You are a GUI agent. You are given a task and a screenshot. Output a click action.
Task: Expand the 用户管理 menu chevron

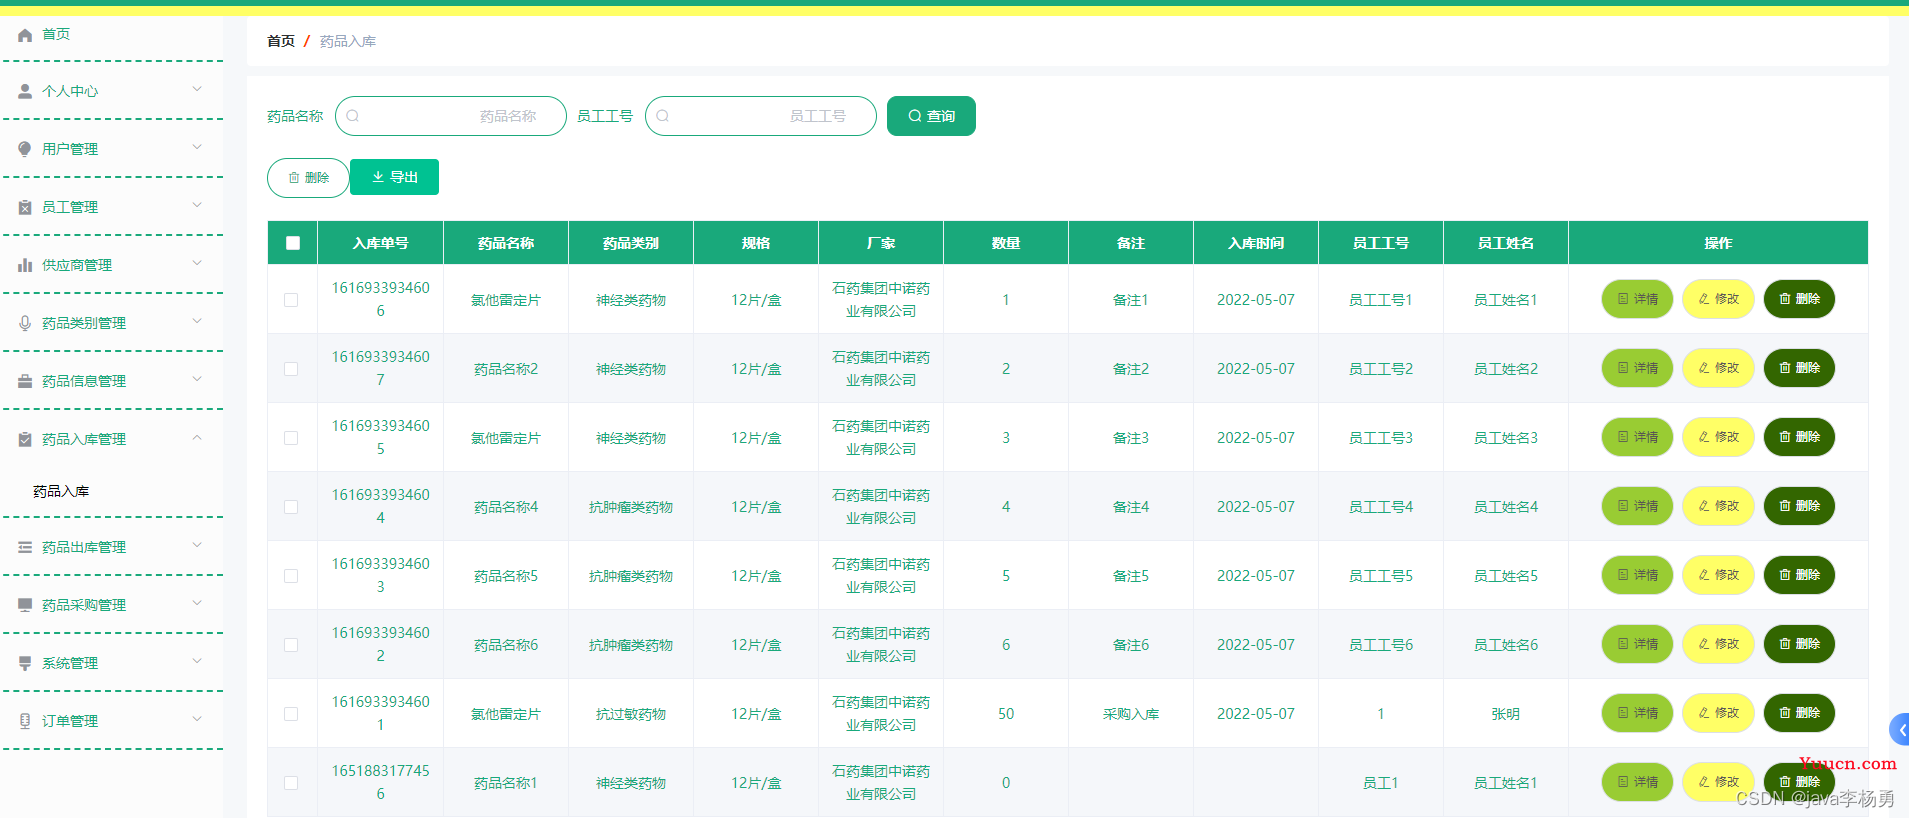tap(197, 147)
